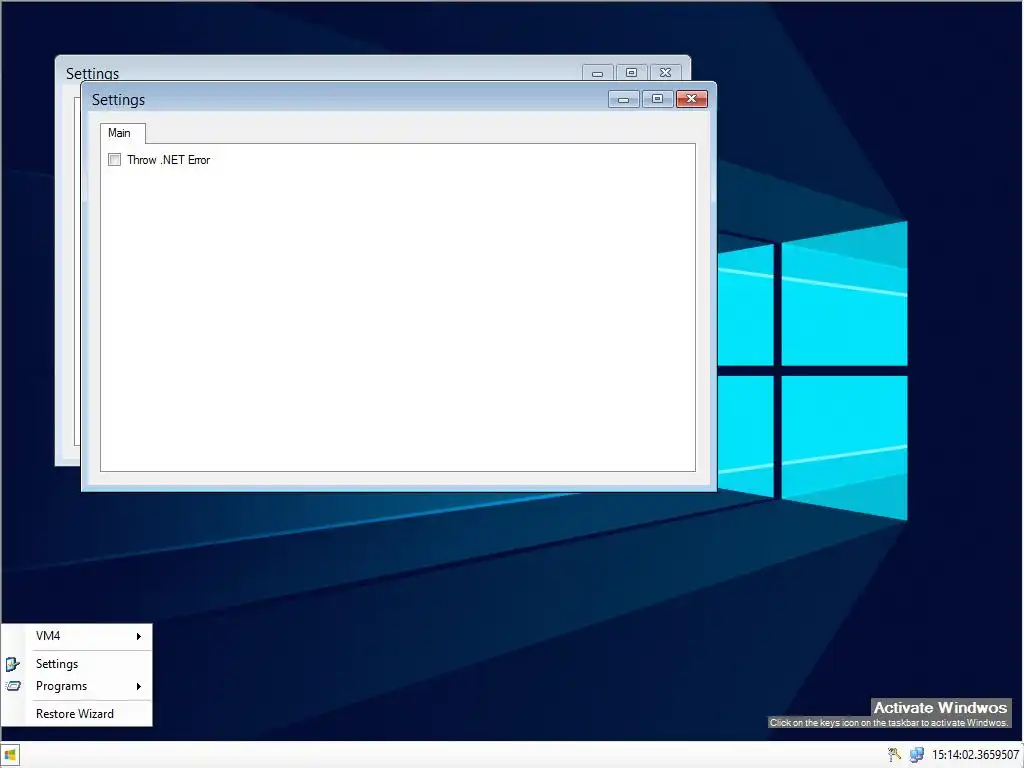Select the Main tab in Settings

pos(122,133)
